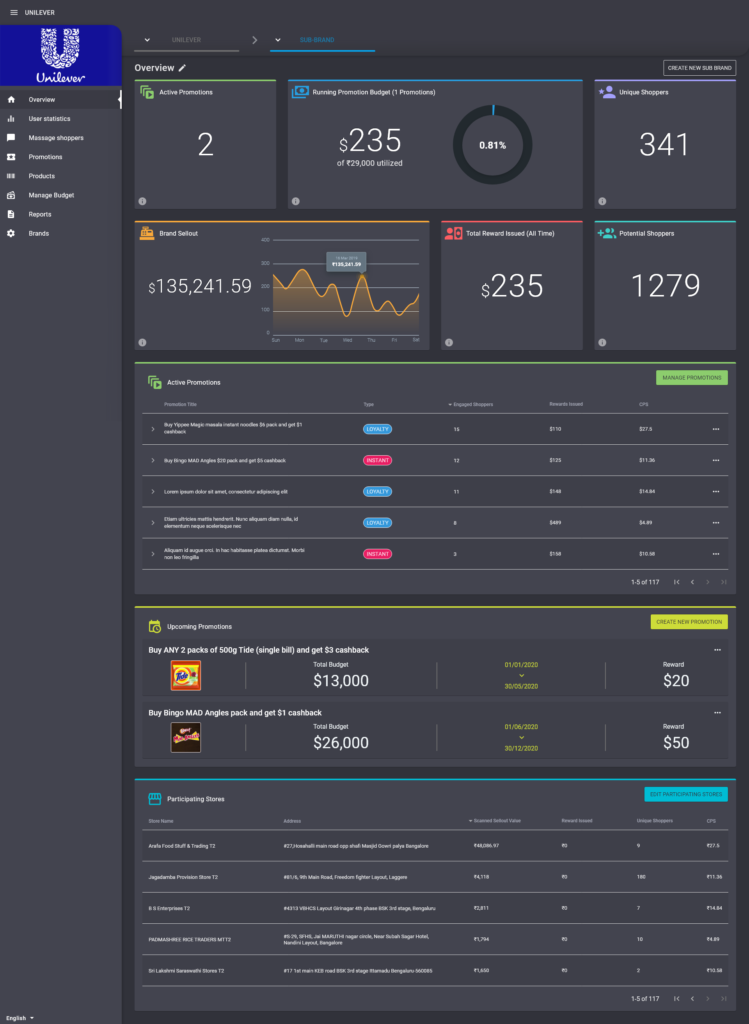Open three-dot menu for Tide upcoming promotion

point(717,650)
